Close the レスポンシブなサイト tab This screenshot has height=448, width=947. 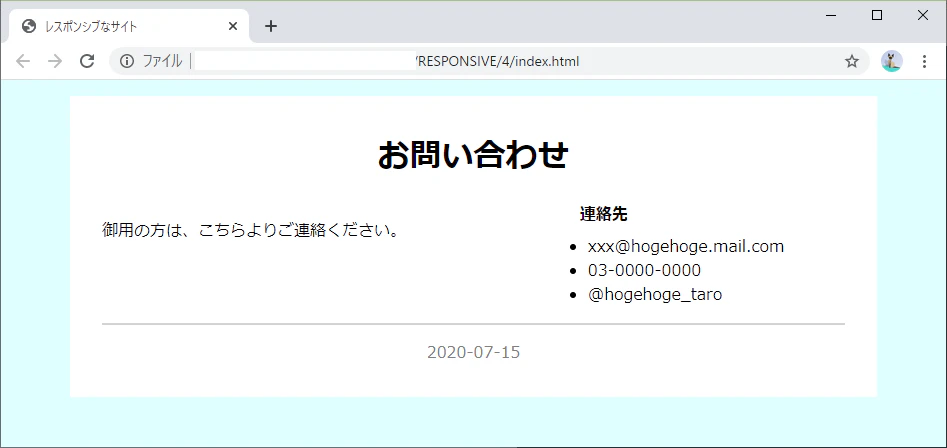pyautogui.click(x=233, y=26)
